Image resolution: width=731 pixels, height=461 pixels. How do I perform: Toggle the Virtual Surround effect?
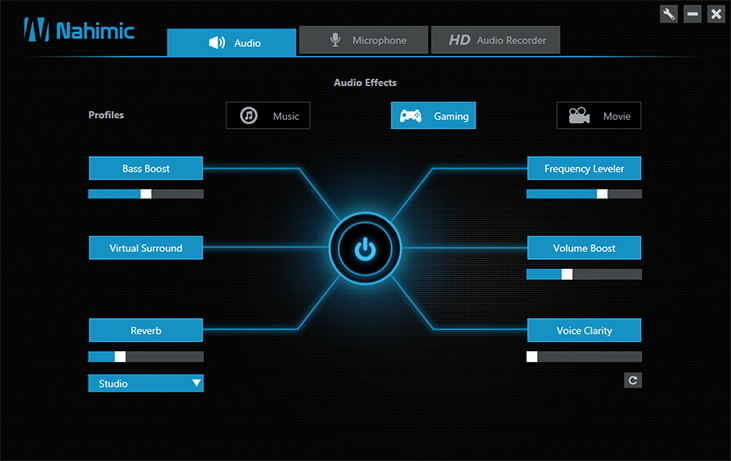click(x=146, y=248)
